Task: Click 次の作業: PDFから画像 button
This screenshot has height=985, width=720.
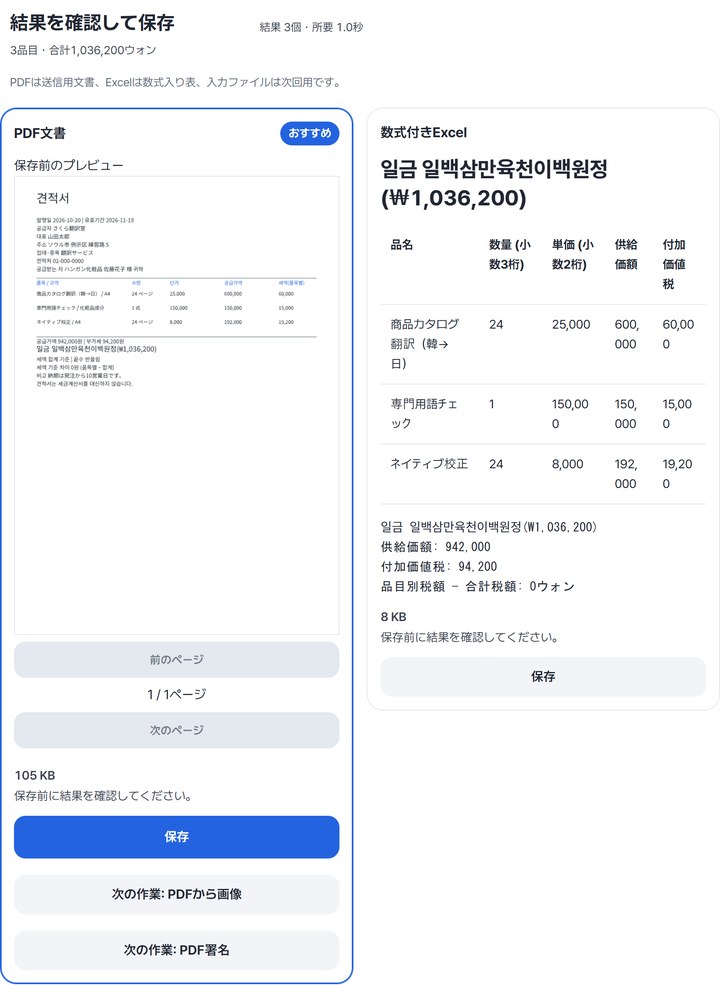Action: pos(177,894)
